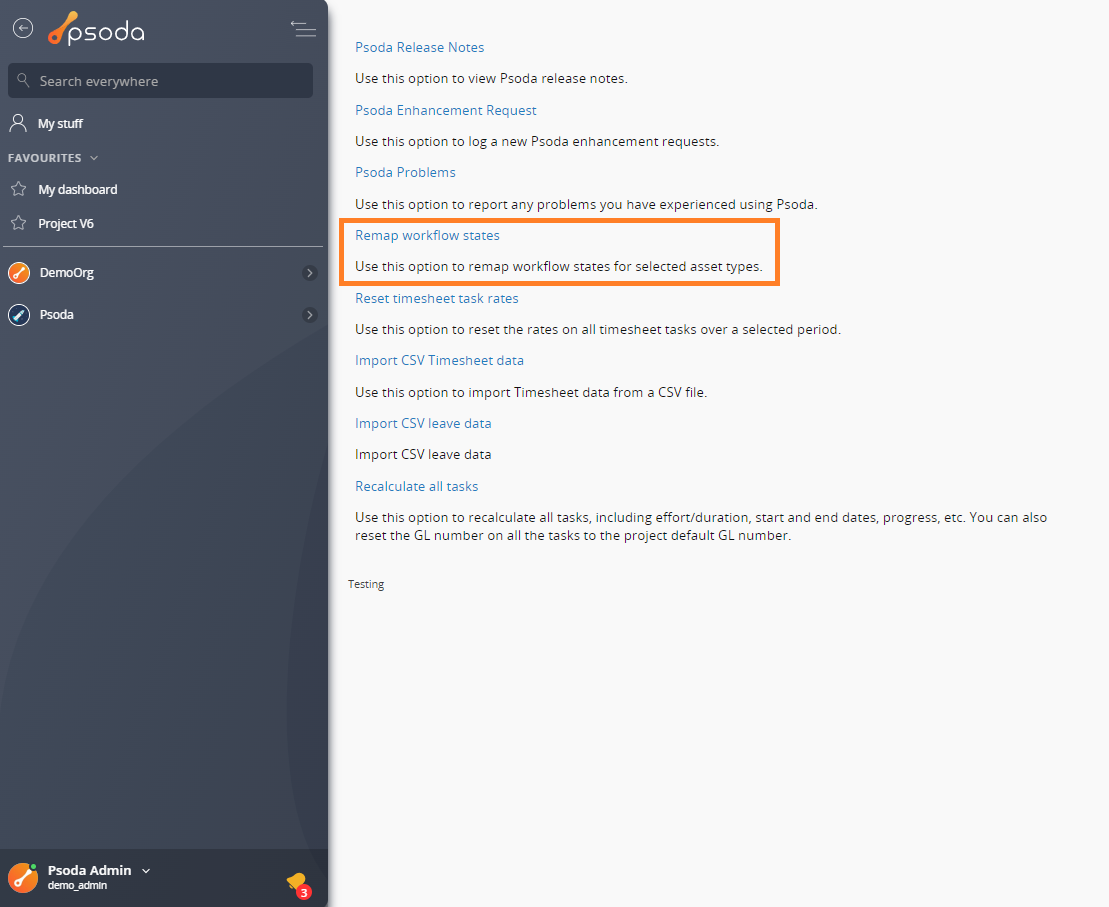Screen dimensions: 1109x907
Task: Click the plain 'Import CSV leave data' description
Action: click(423, 455)
